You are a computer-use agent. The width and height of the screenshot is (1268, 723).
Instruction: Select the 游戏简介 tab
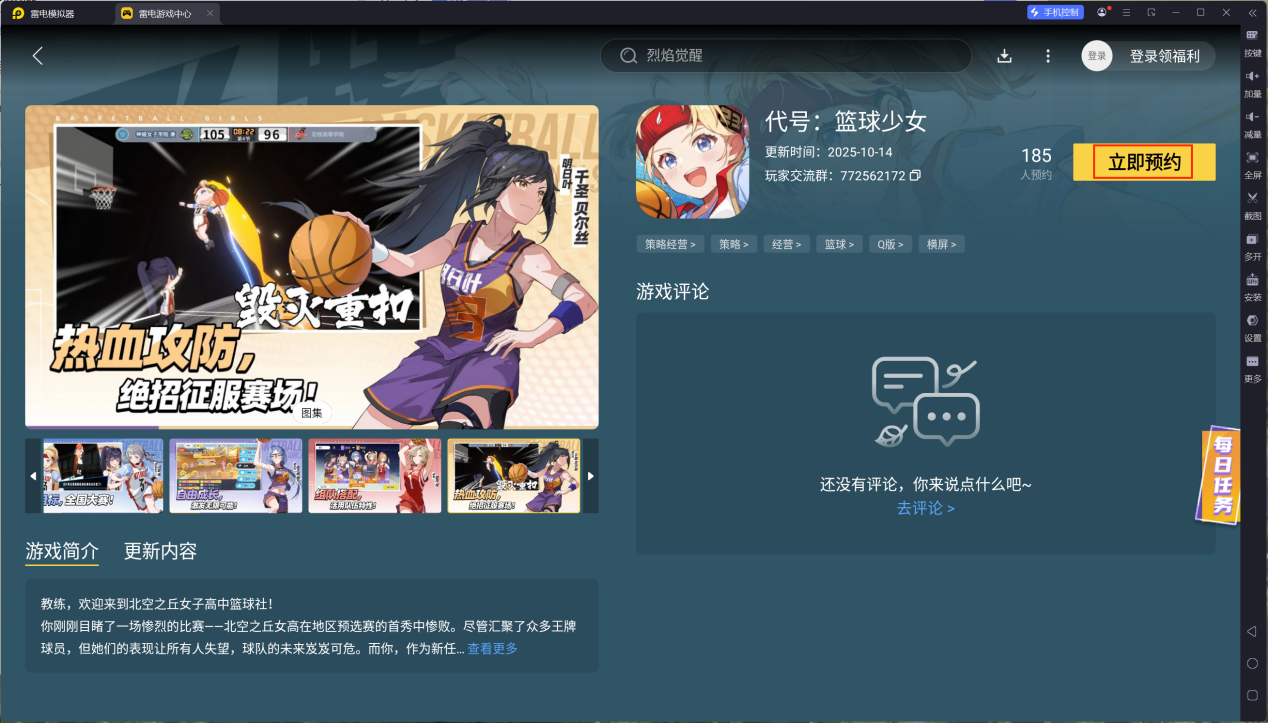62,551
